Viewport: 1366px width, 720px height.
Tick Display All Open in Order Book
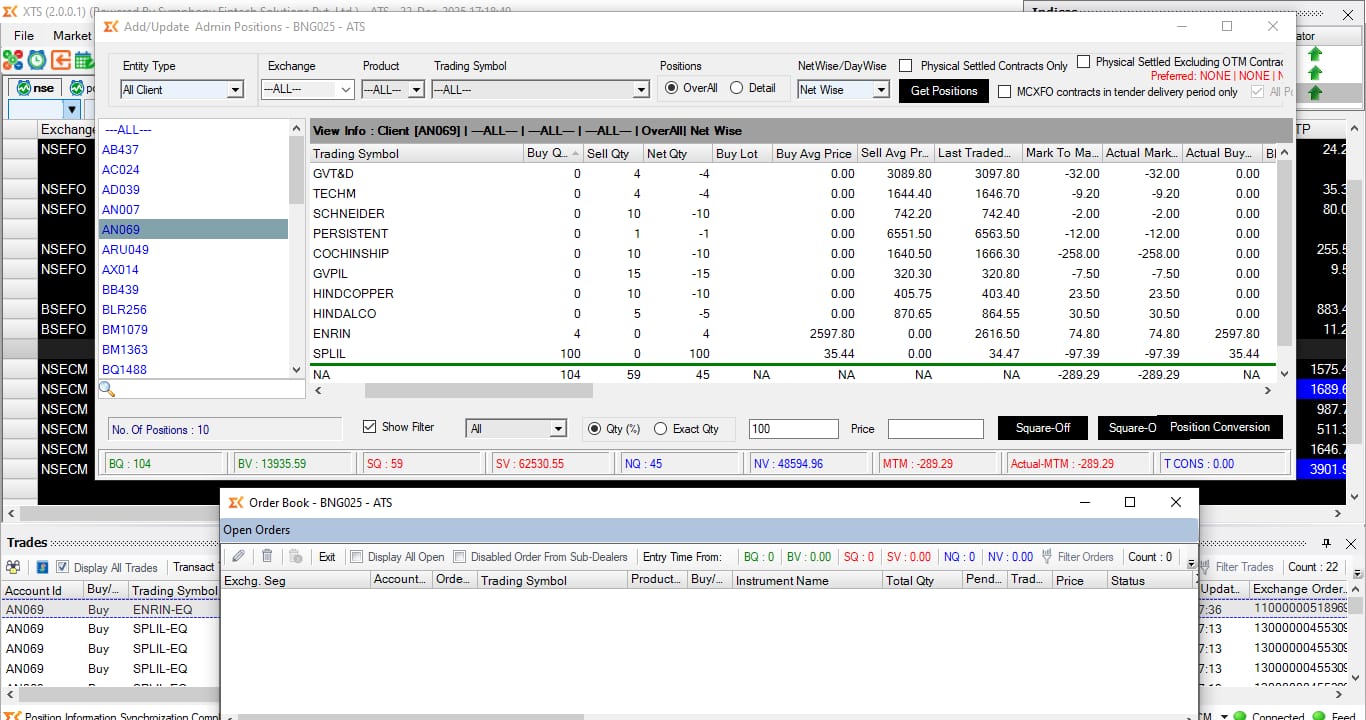(x=357, y=557)
